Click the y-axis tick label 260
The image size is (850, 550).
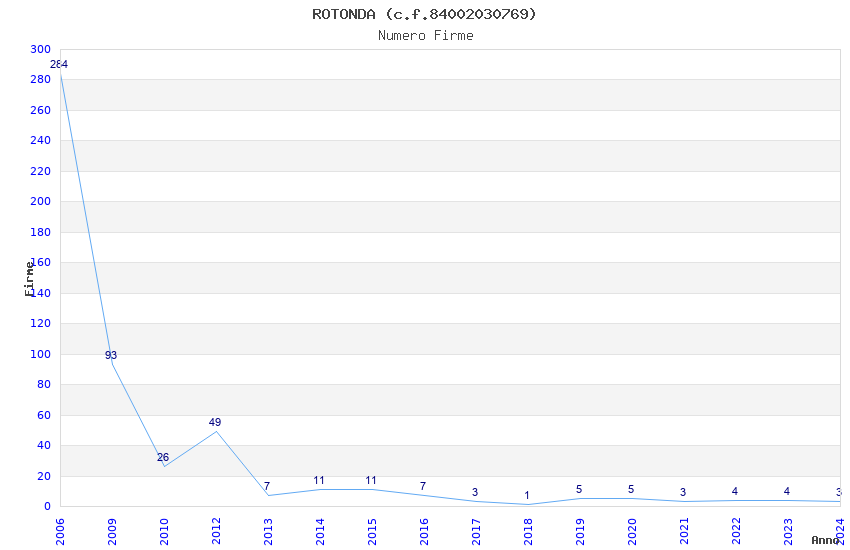pyautogui.click(x=41, y=111)
